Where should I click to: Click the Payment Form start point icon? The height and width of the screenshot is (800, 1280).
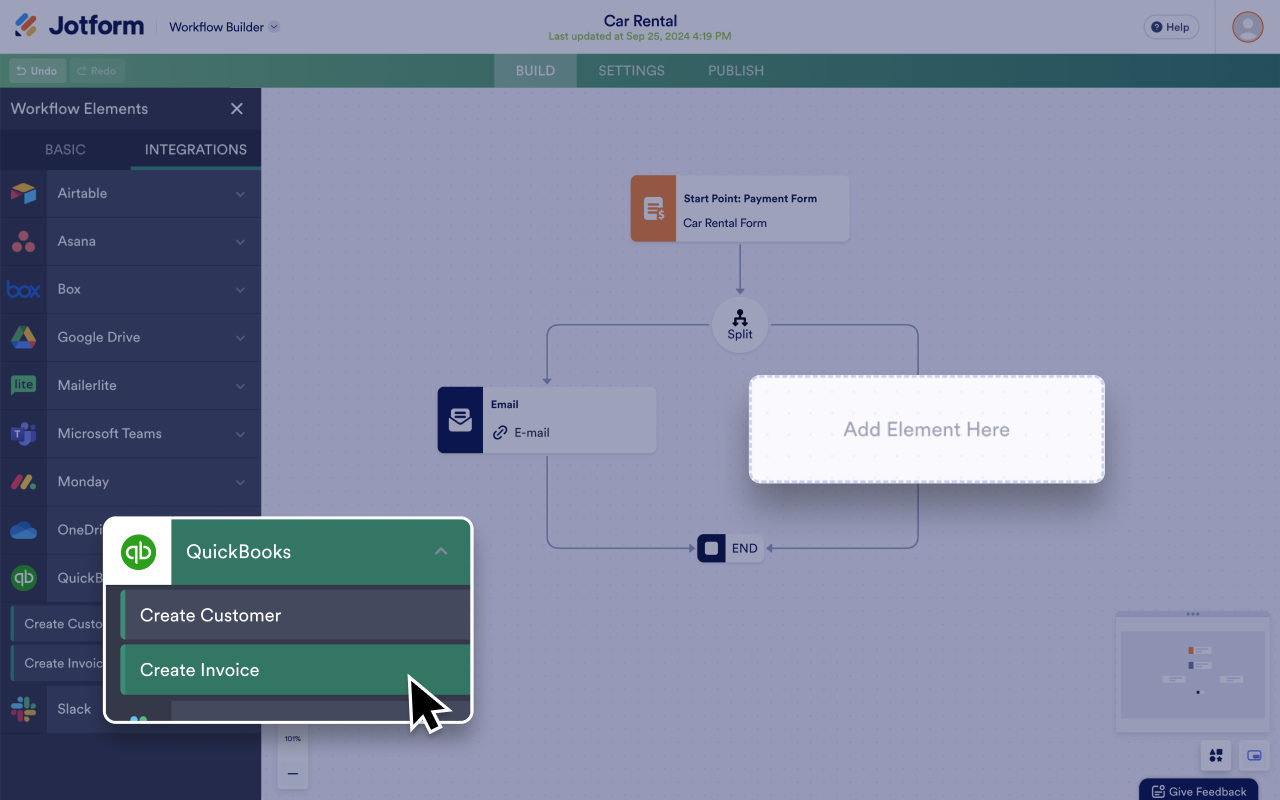(653, 209)
